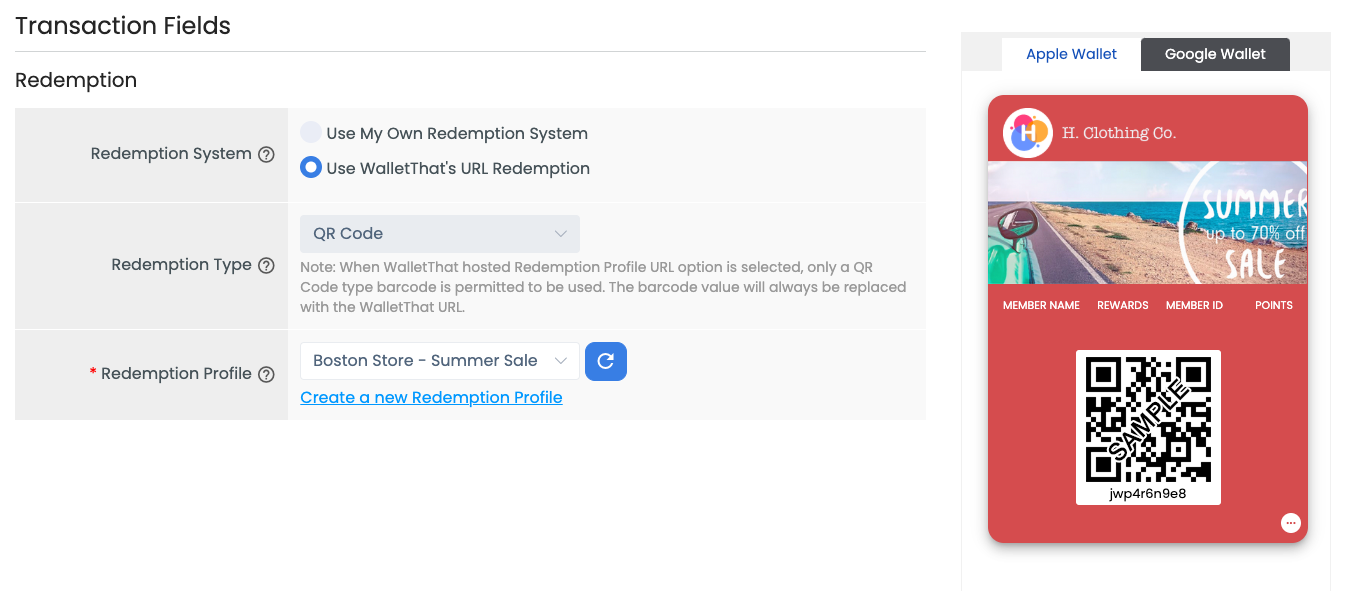The image size is (1347, 591).
Task: Click the REWARDS field on the pass
Action: (1122, 305)
